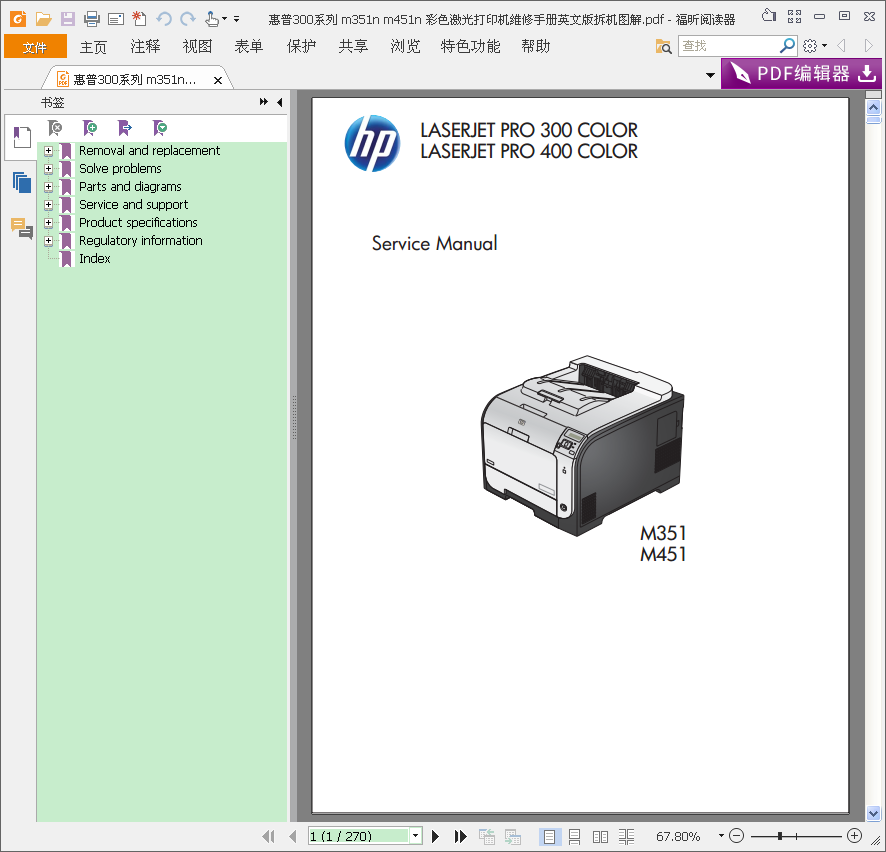886x852 pixels.
Task: Collapse the bookmarks panel arrow
Action: (280, 102)
